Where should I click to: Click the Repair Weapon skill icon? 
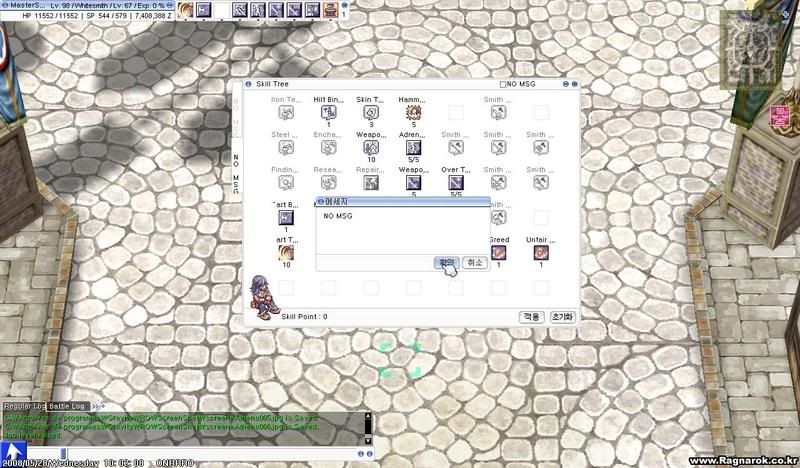pos(371,182)
